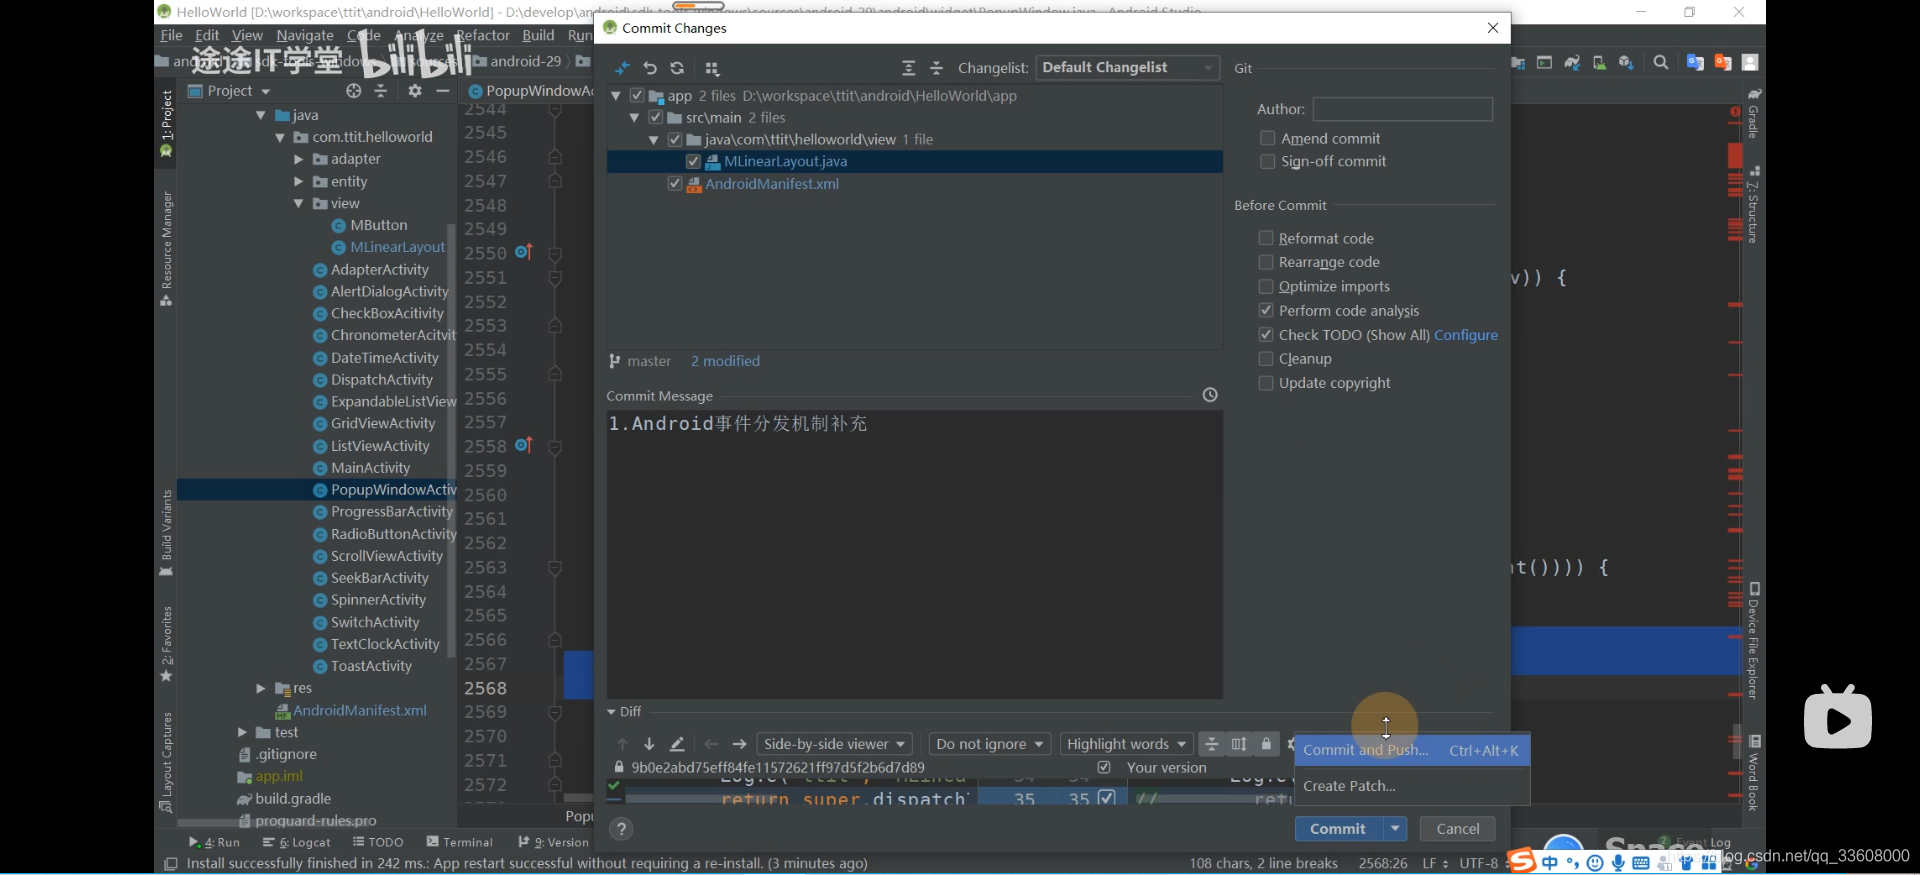Image resolution: width=1920 pixels, height=875 pixels.
Task: Collapse src\main node in changes tree
Action: coord(634,118)
